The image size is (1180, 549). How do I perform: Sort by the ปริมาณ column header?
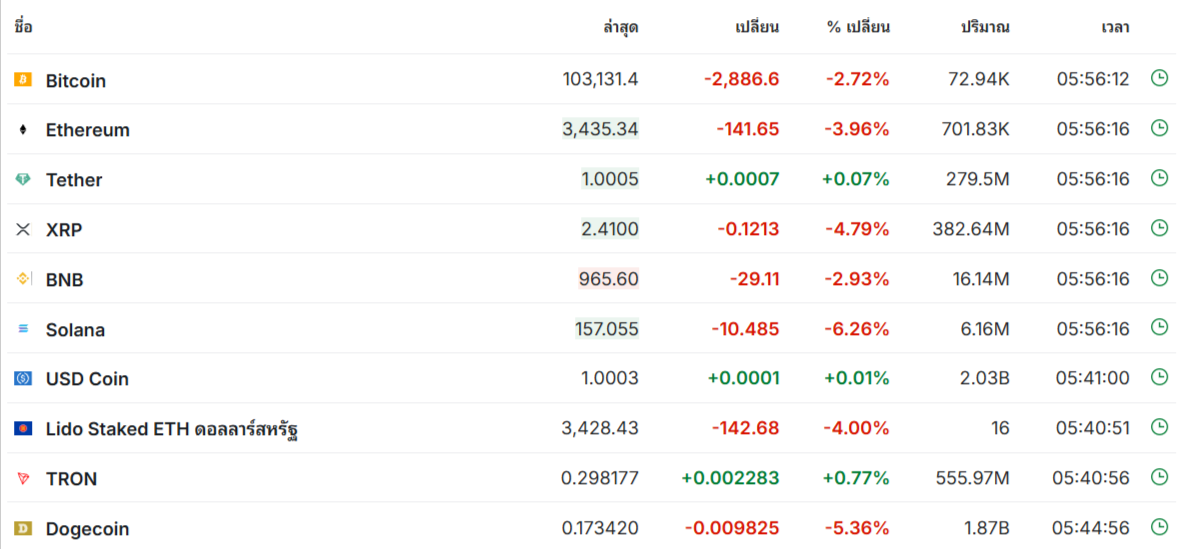point(984,27)
